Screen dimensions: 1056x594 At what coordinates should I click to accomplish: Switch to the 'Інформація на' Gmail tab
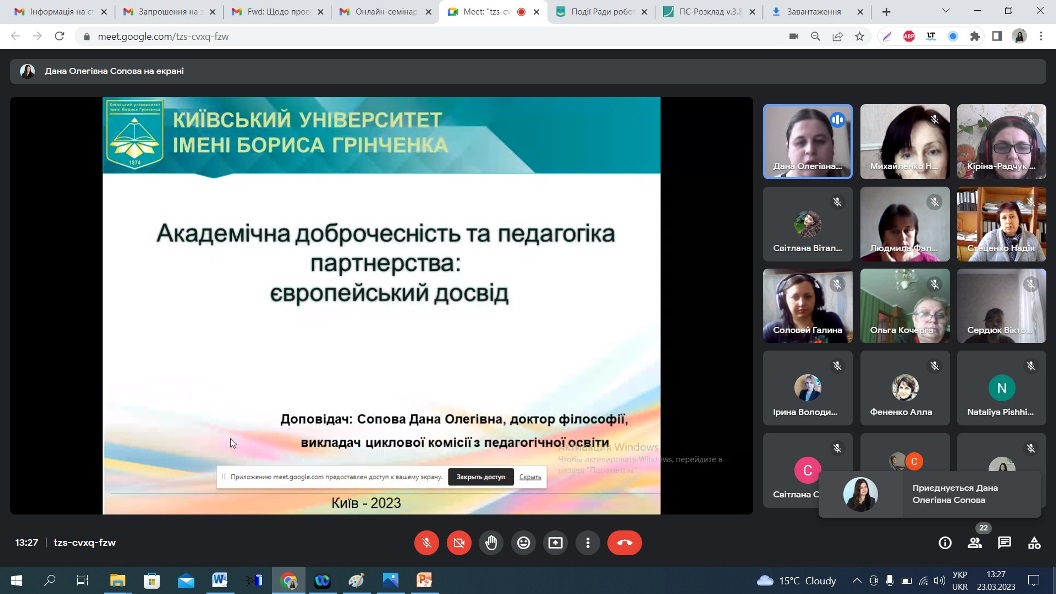(x=59, y=12)
